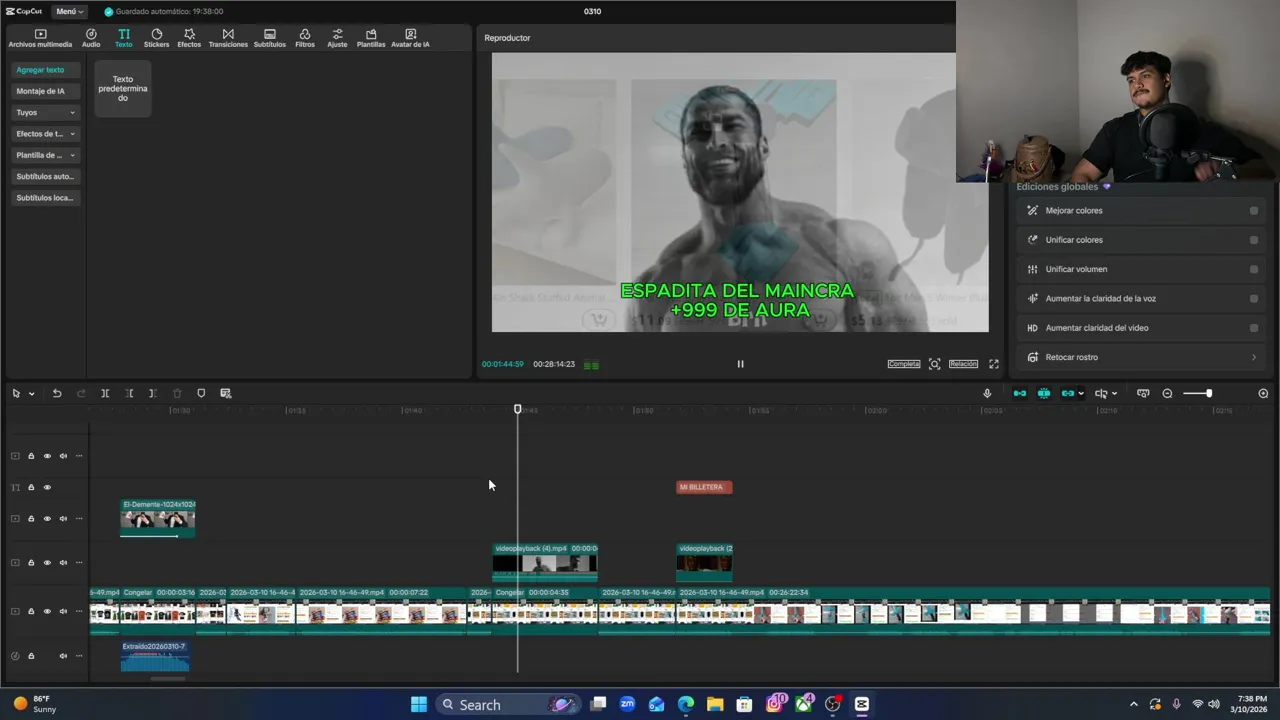1280x720 pixels.
Task: Toggle Mejorar colores option
Action: click(x=1254, y=211)
